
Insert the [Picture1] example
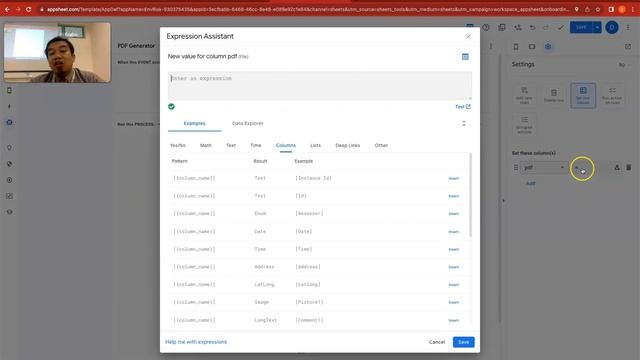(453, 302)
